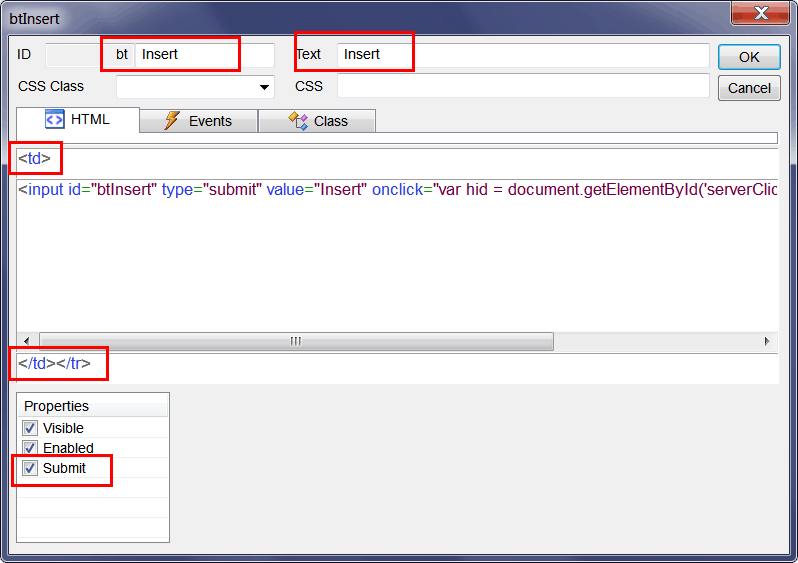Click the opening <td> tag text
This screenshot has width=798, height=563.
(x=34, y=158)
